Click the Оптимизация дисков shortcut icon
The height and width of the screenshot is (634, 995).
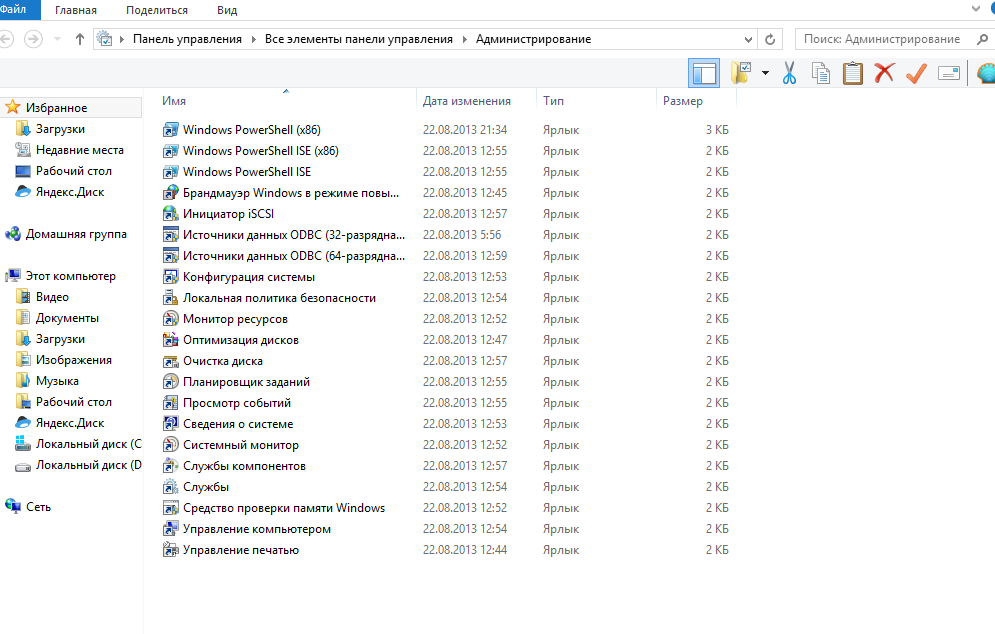[x=171, y=340]
